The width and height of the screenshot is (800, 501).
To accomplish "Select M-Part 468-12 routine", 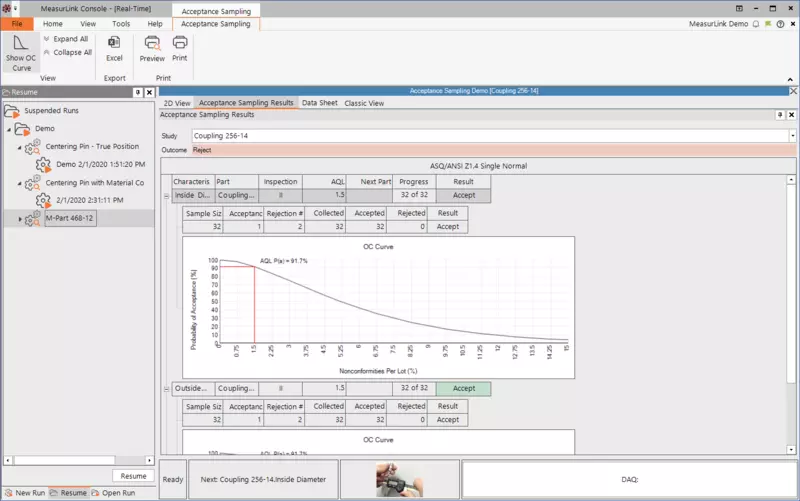I will coord(70,218).
